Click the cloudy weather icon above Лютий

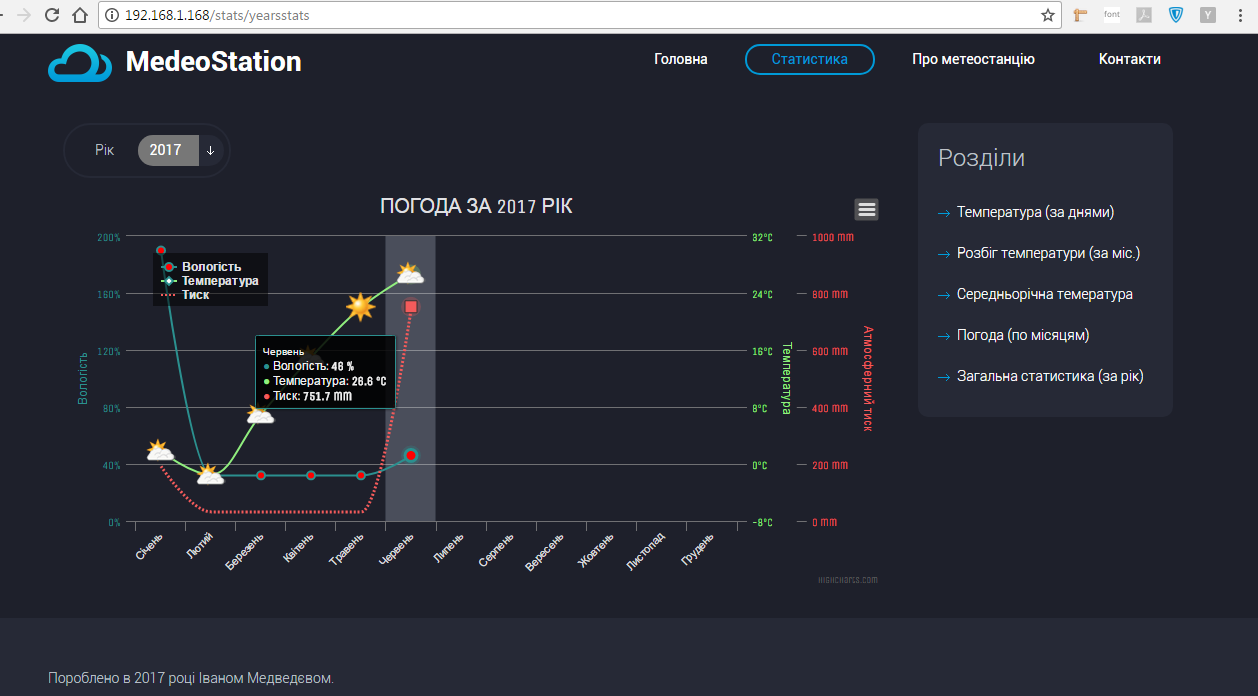click(x=209, y=475)
